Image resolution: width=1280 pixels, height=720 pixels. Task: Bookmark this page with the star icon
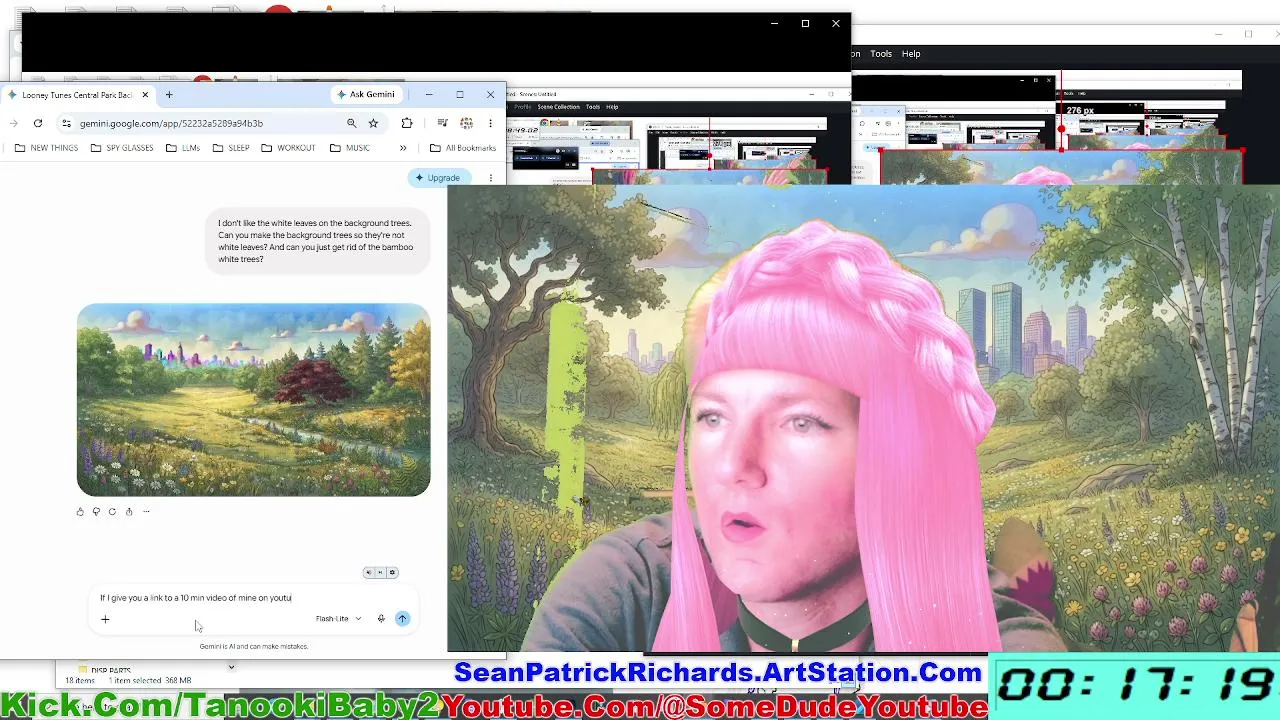[373, 123]
